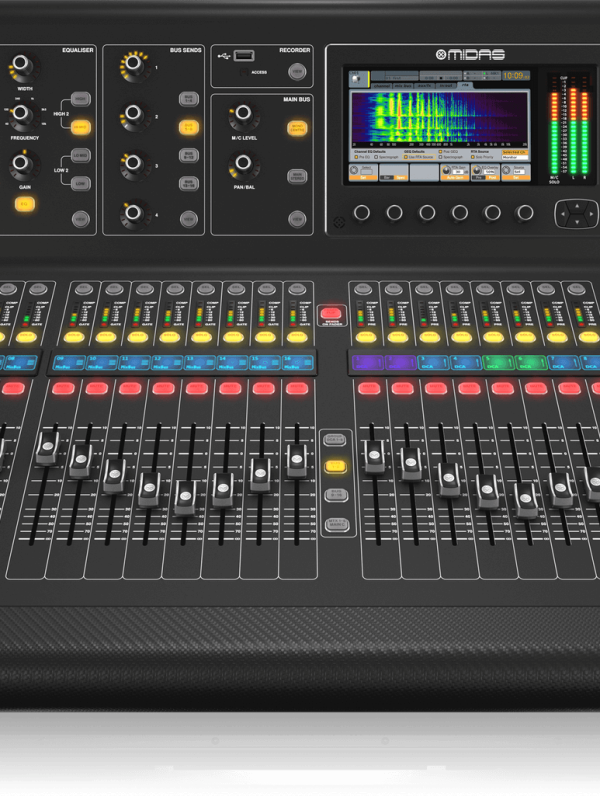Toggle the Main Stereo button in Main Bus
This screenshot has width=600, height=800.
click(297, 177)
